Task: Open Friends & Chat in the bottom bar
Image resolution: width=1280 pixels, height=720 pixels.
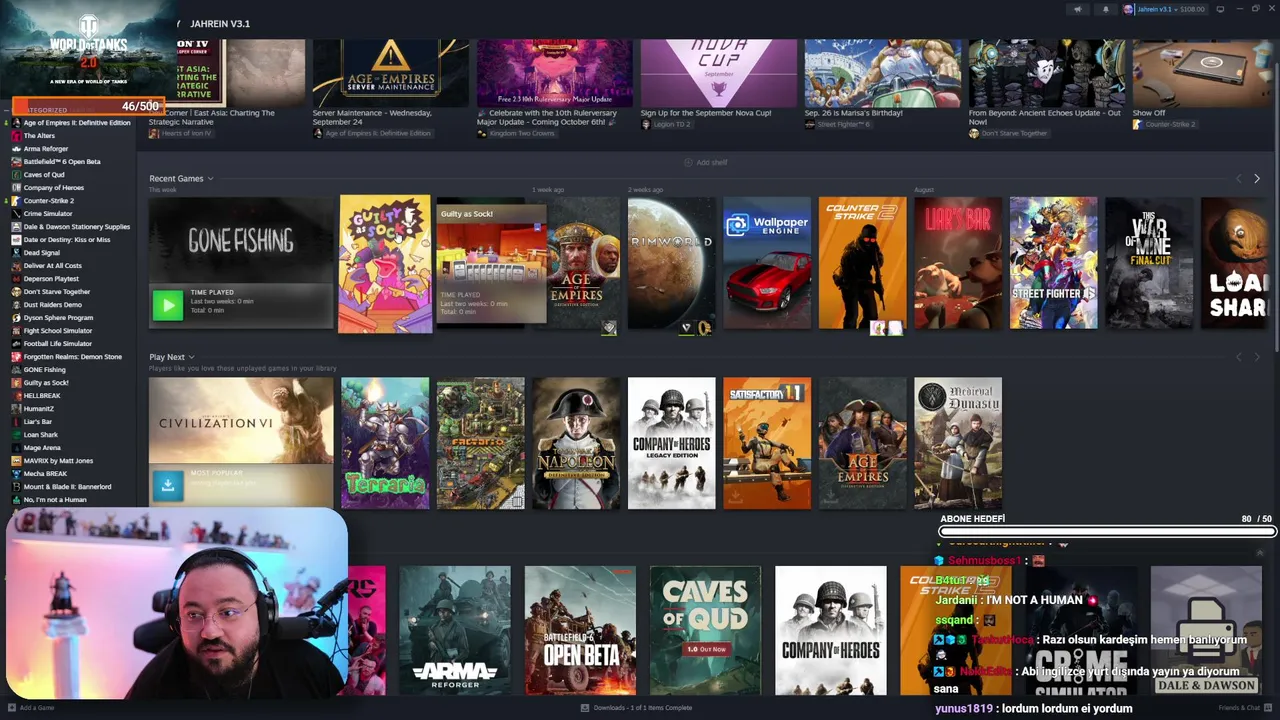Action: [x=1244, y=708]
